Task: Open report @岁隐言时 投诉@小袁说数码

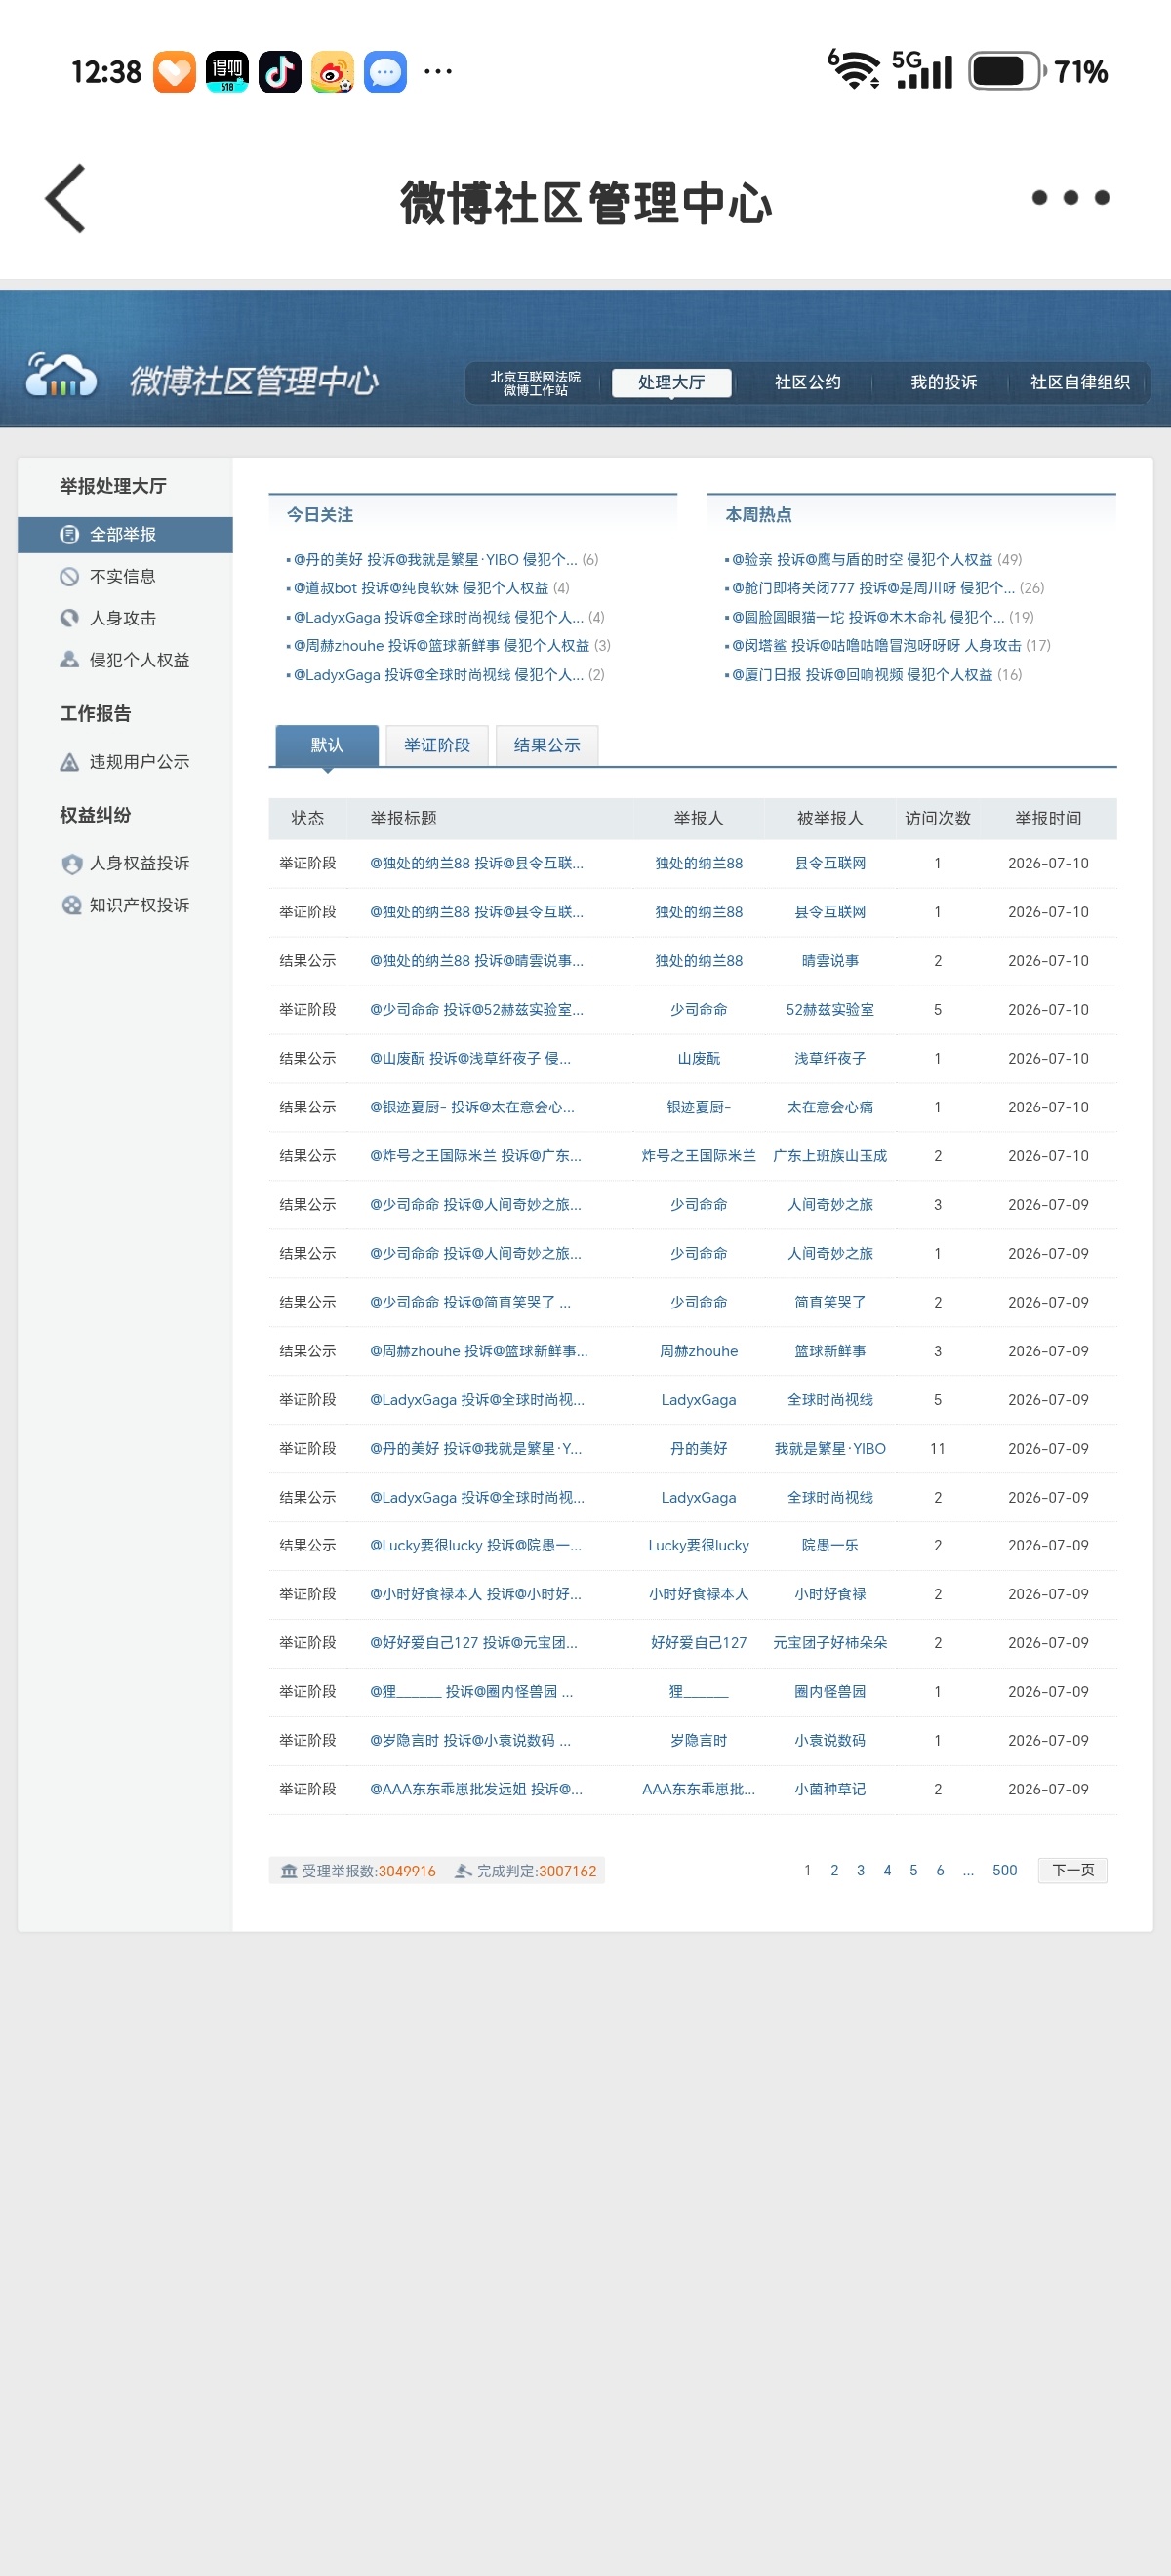Action: click(470, 1741)
